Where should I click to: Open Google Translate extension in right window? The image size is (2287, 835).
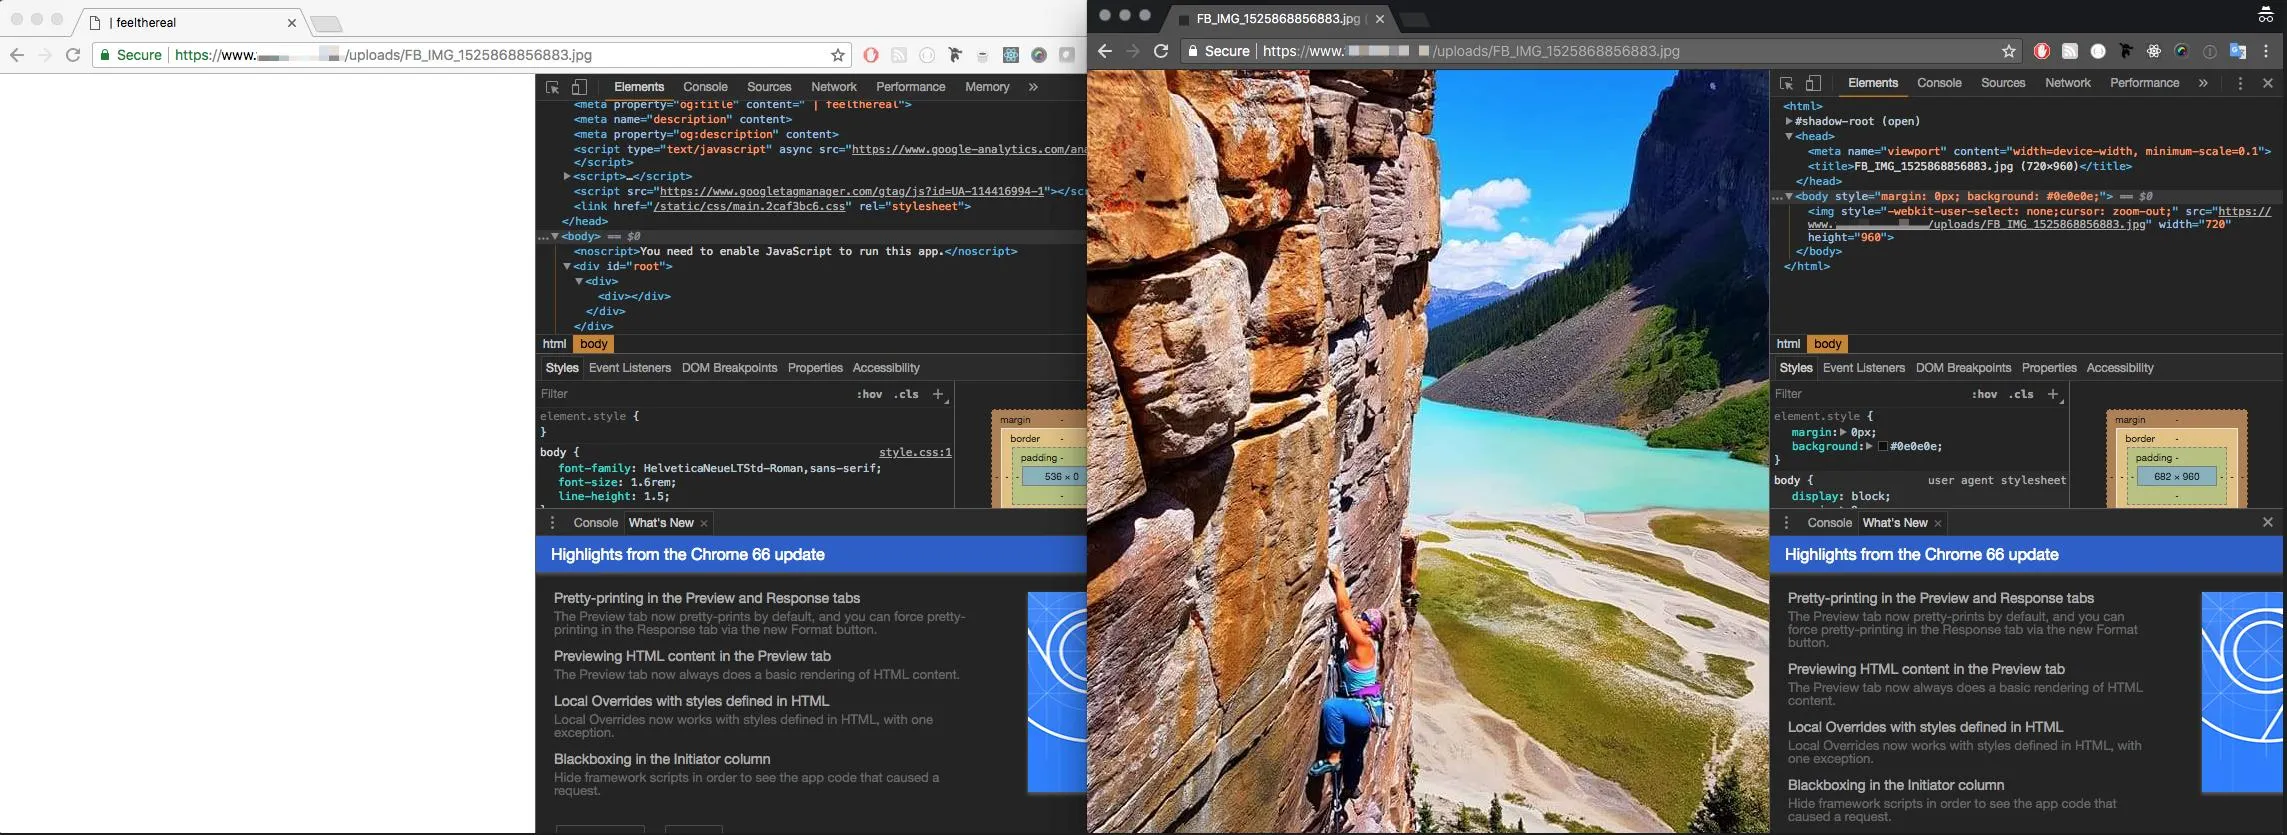click(x=2238, y=51)
